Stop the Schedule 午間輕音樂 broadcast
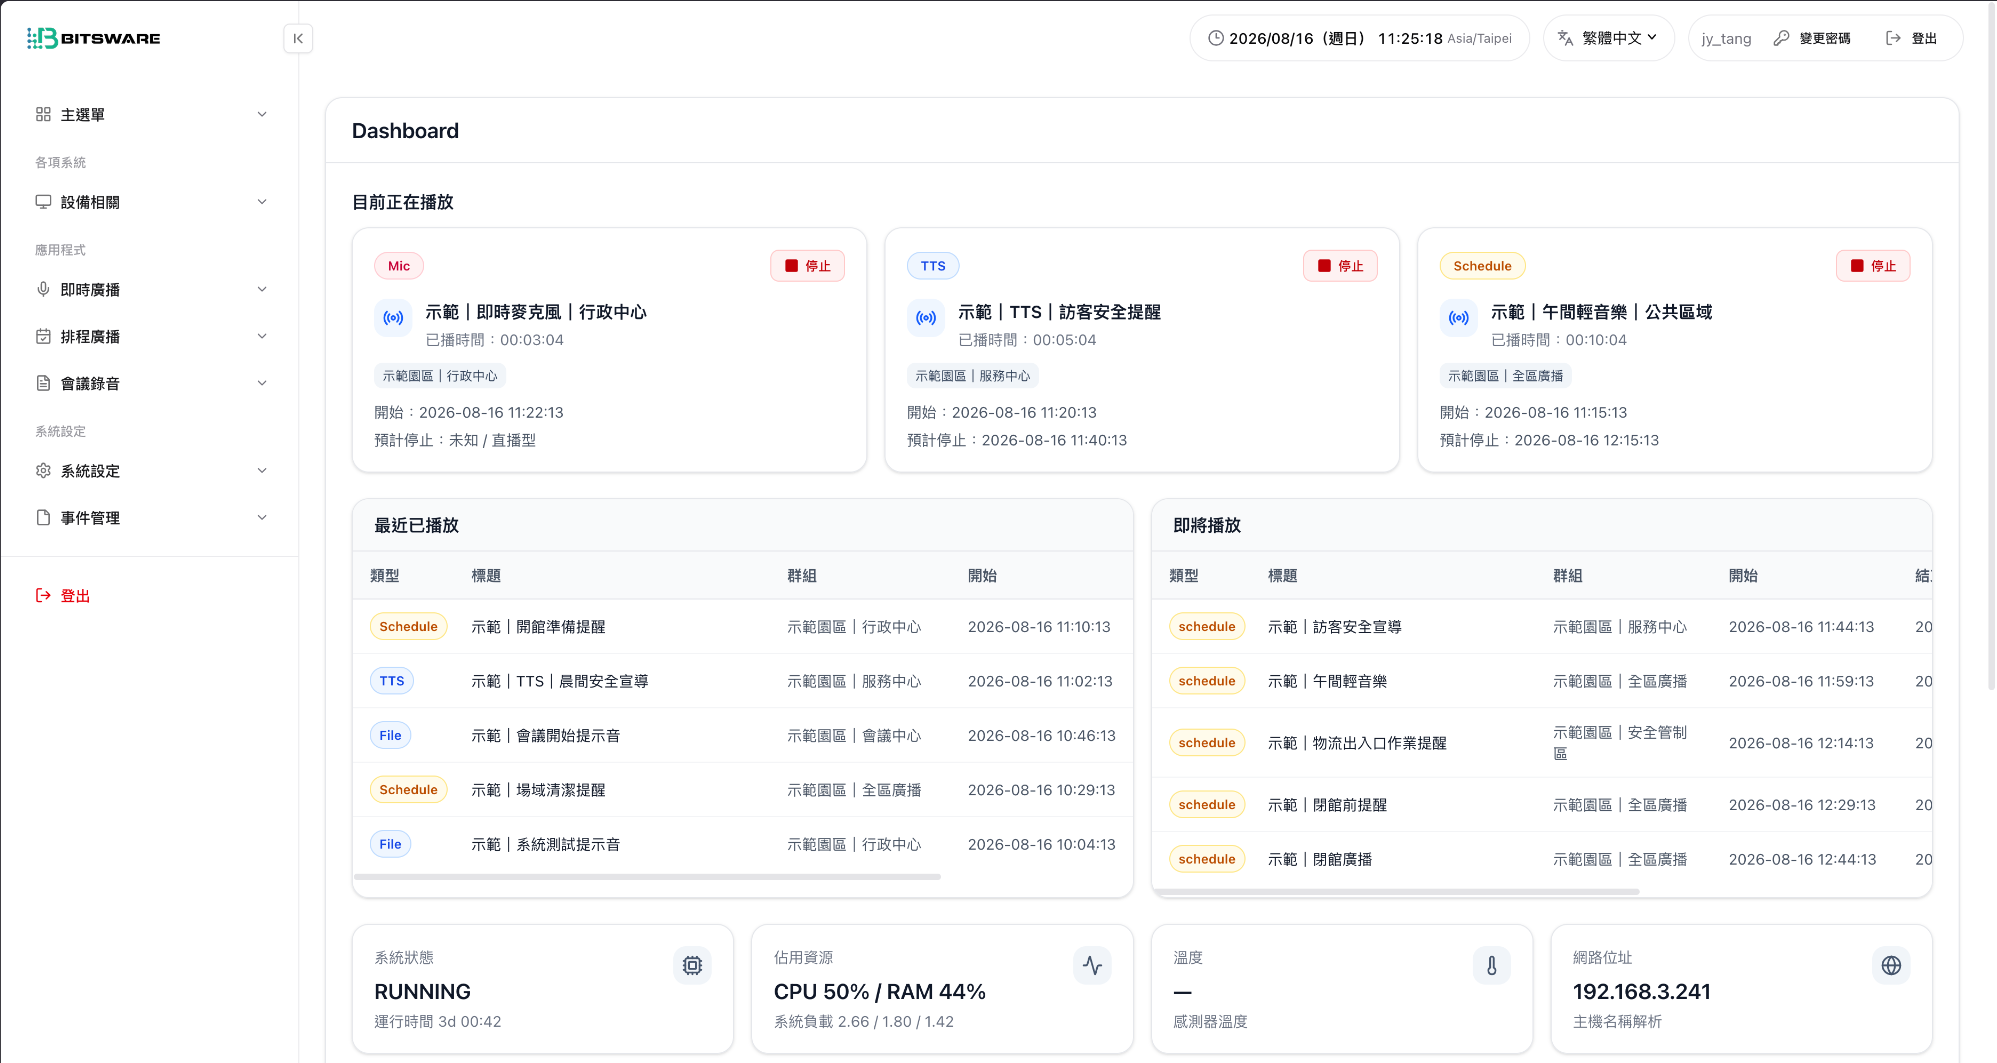Viewport: 1997px width, 1063px height. [x=1873, y=266]
